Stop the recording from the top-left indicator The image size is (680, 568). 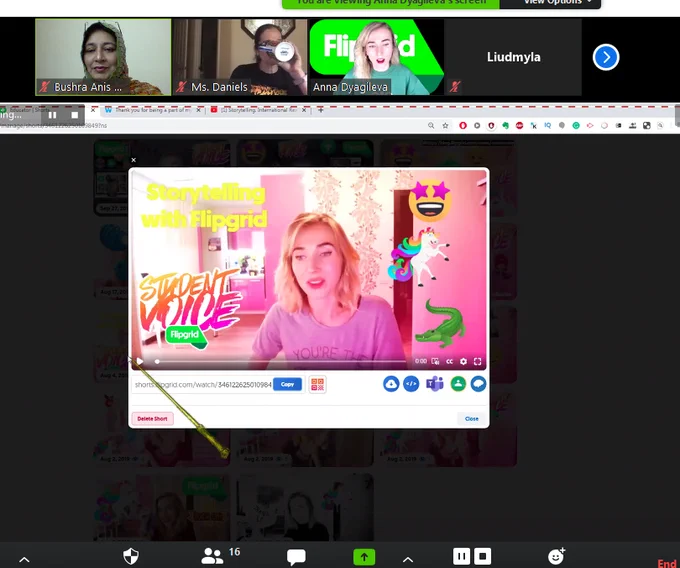(x=75, y=115)
